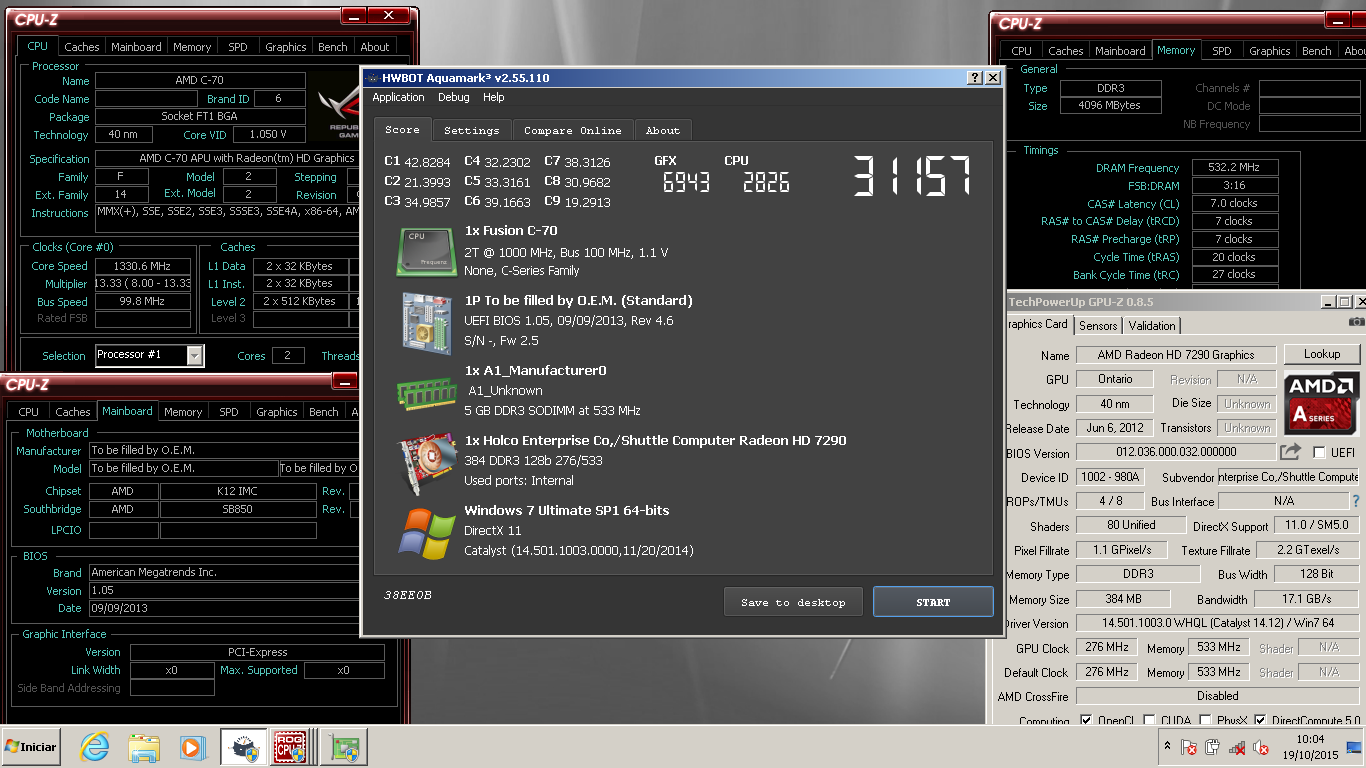Click the START benchmark button
Viewport: 1366px width, 768px height.
pyautogui.click(x=933, y=602)
